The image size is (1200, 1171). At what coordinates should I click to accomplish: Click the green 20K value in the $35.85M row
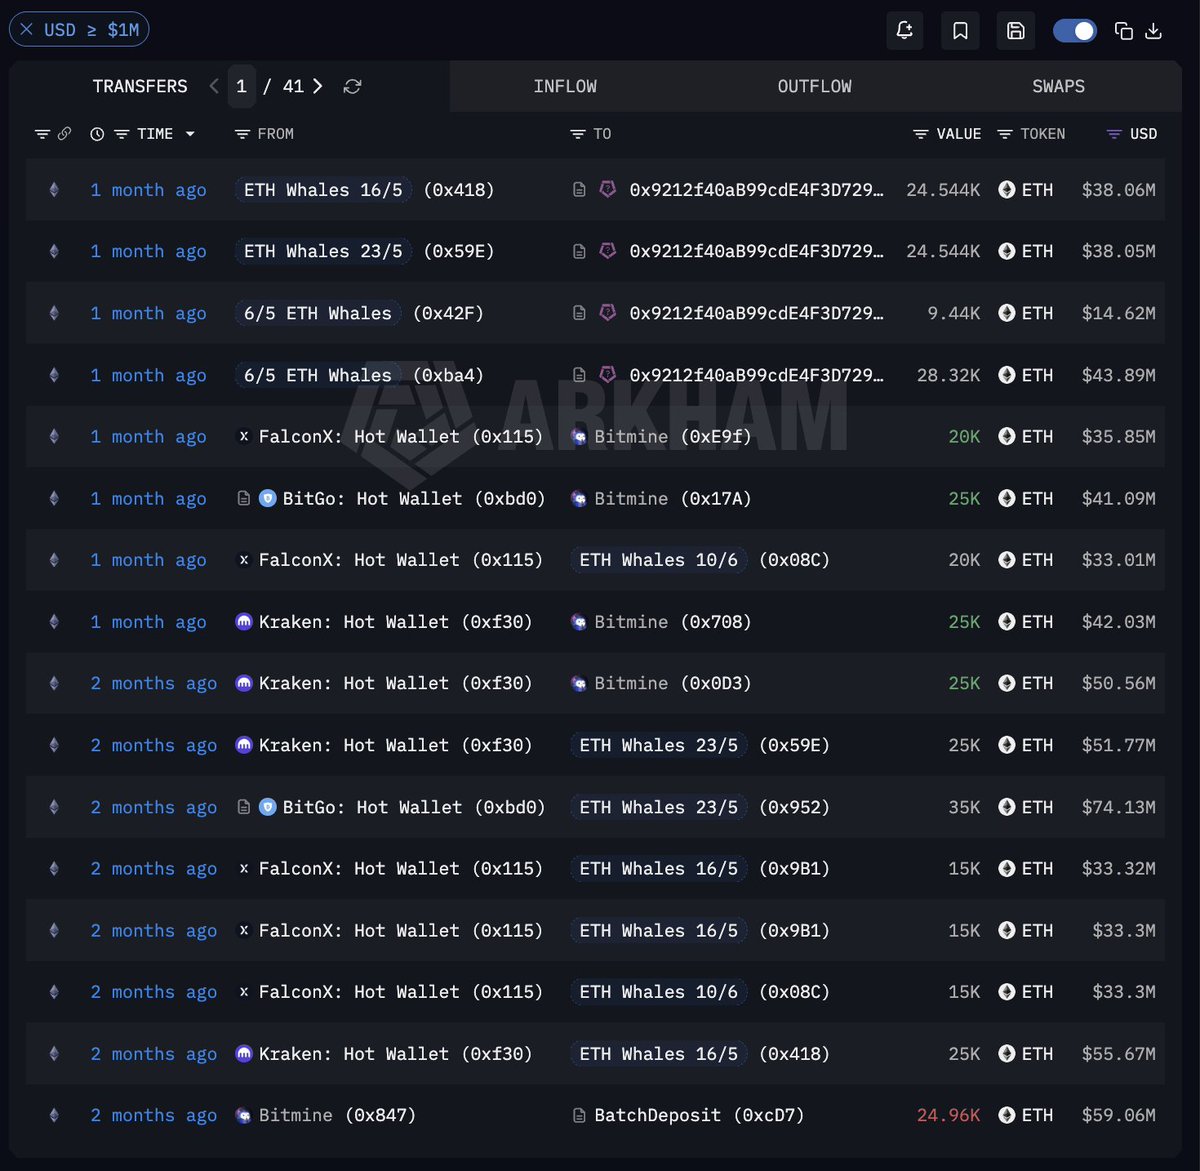tap(964, 437)
